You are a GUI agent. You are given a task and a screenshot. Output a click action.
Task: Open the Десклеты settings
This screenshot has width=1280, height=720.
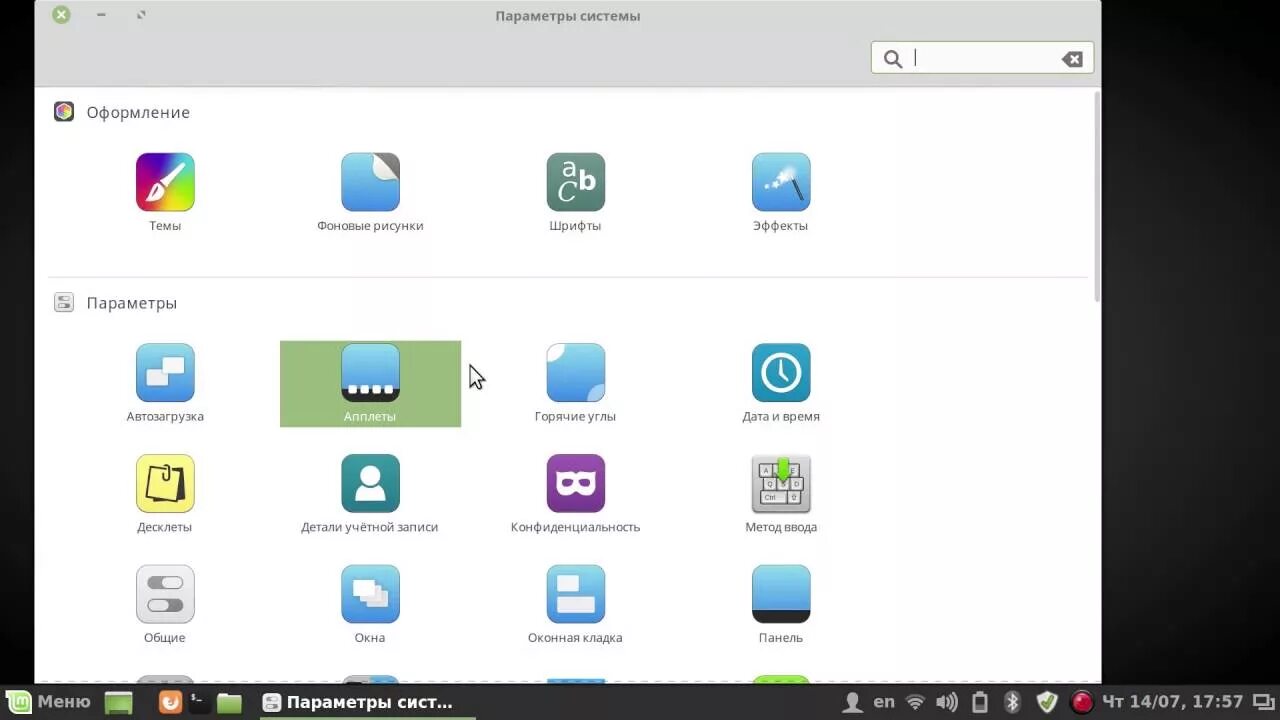tap(165, 484)
